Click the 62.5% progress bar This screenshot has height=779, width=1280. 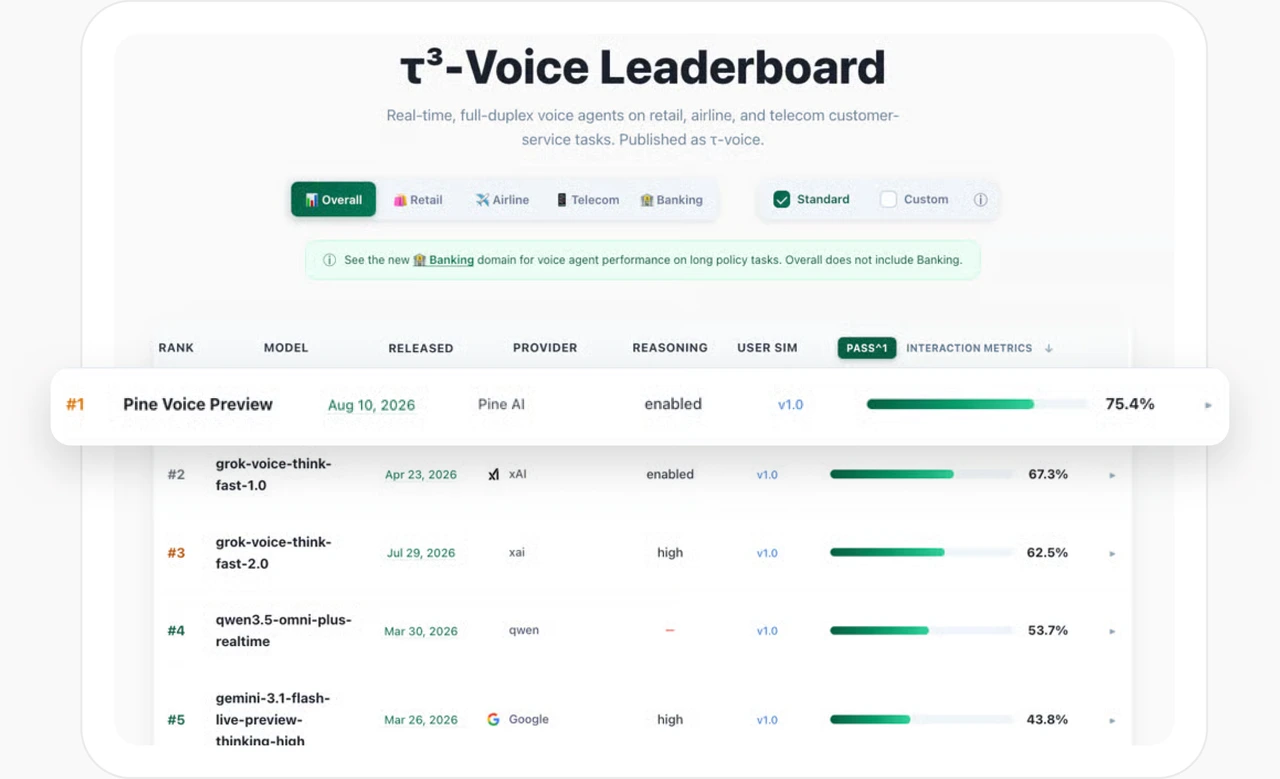[921, 552]
